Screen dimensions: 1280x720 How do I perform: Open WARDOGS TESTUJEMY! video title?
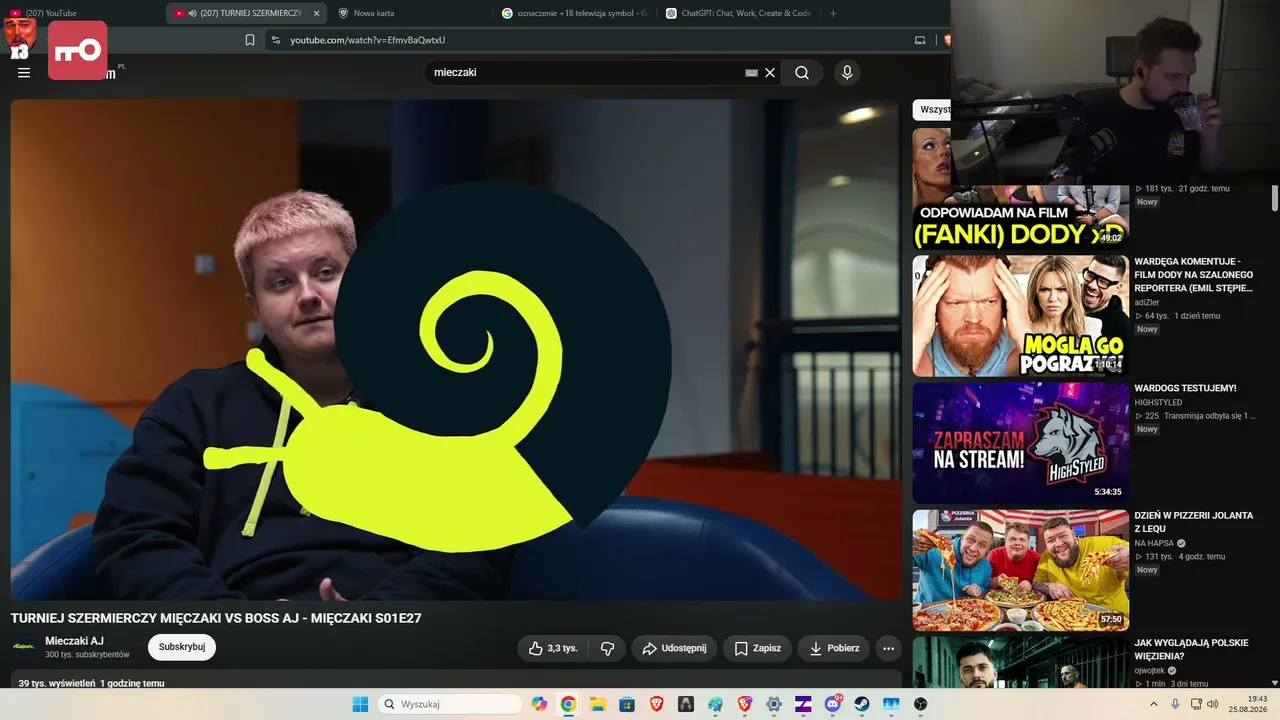(1185, 388)
